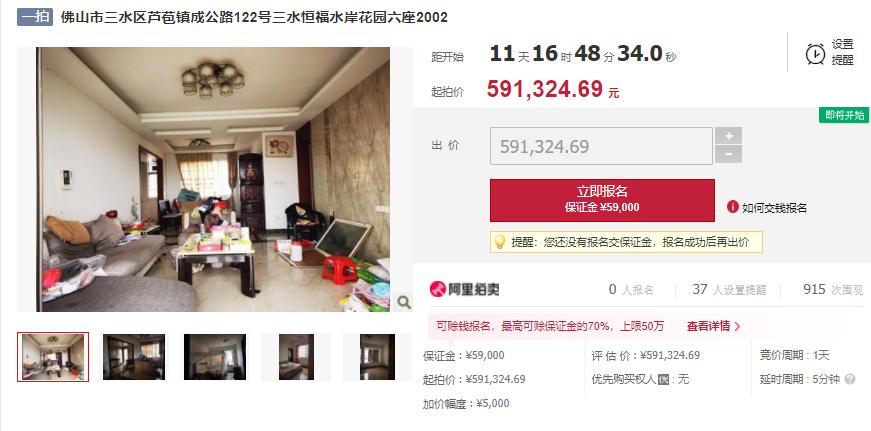The image size is (871, 431).
Task: Click the main living room photo
Action: point(213,179)
